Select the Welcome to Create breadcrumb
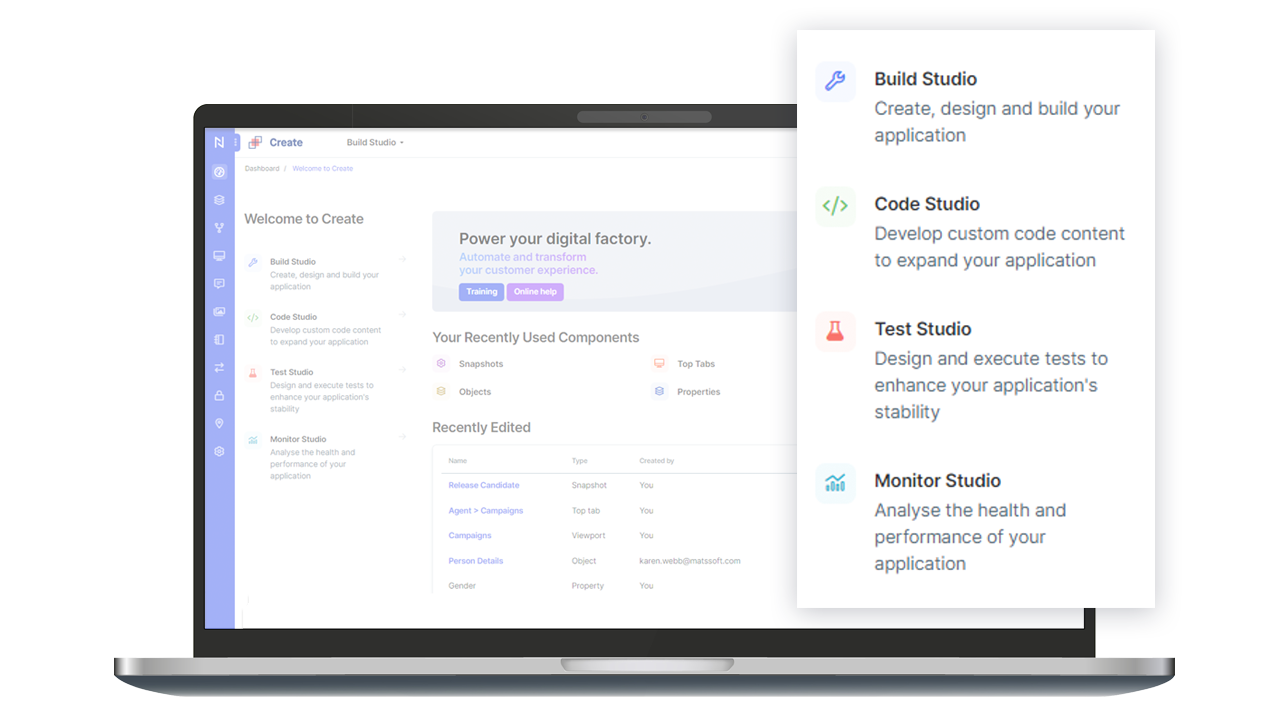 (x=322, y=168)
